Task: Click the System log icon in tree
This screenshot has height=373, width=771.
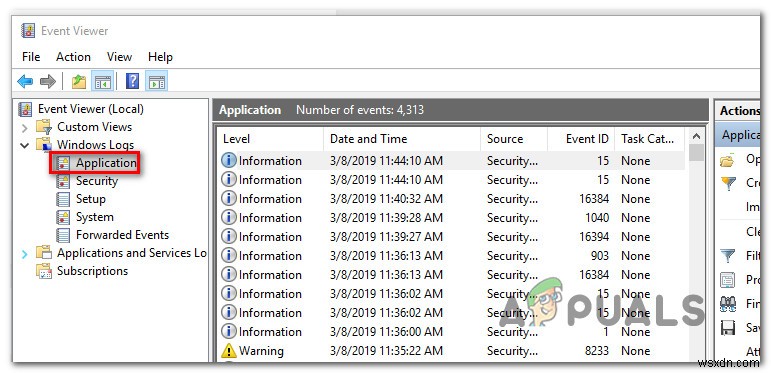Action: click(x=63, y=217)
